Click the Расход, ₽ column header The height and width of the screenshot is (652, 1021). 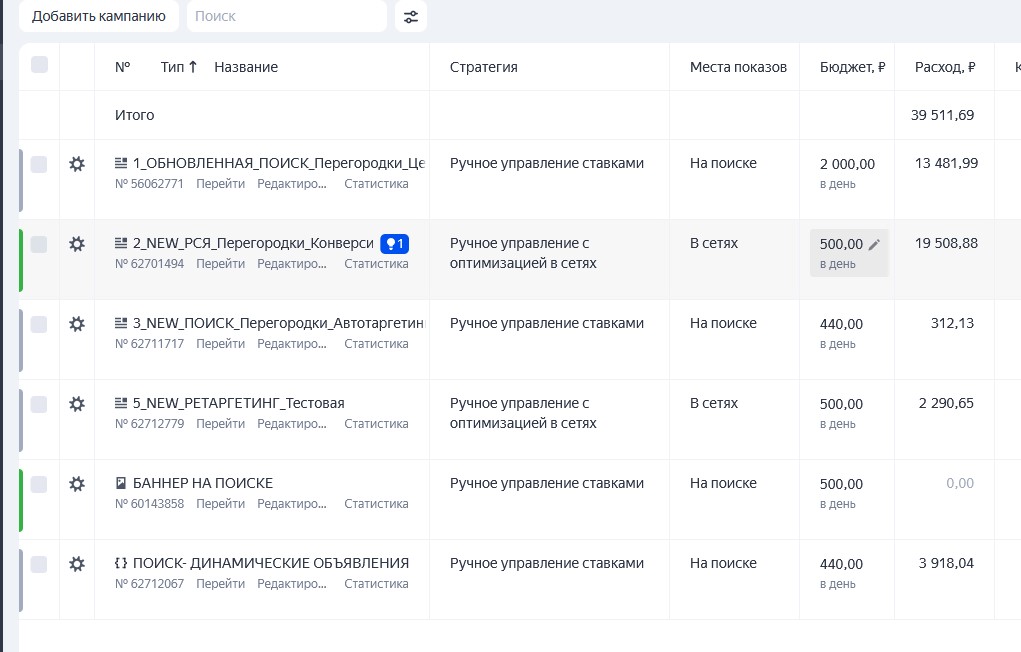coord(945,67)
